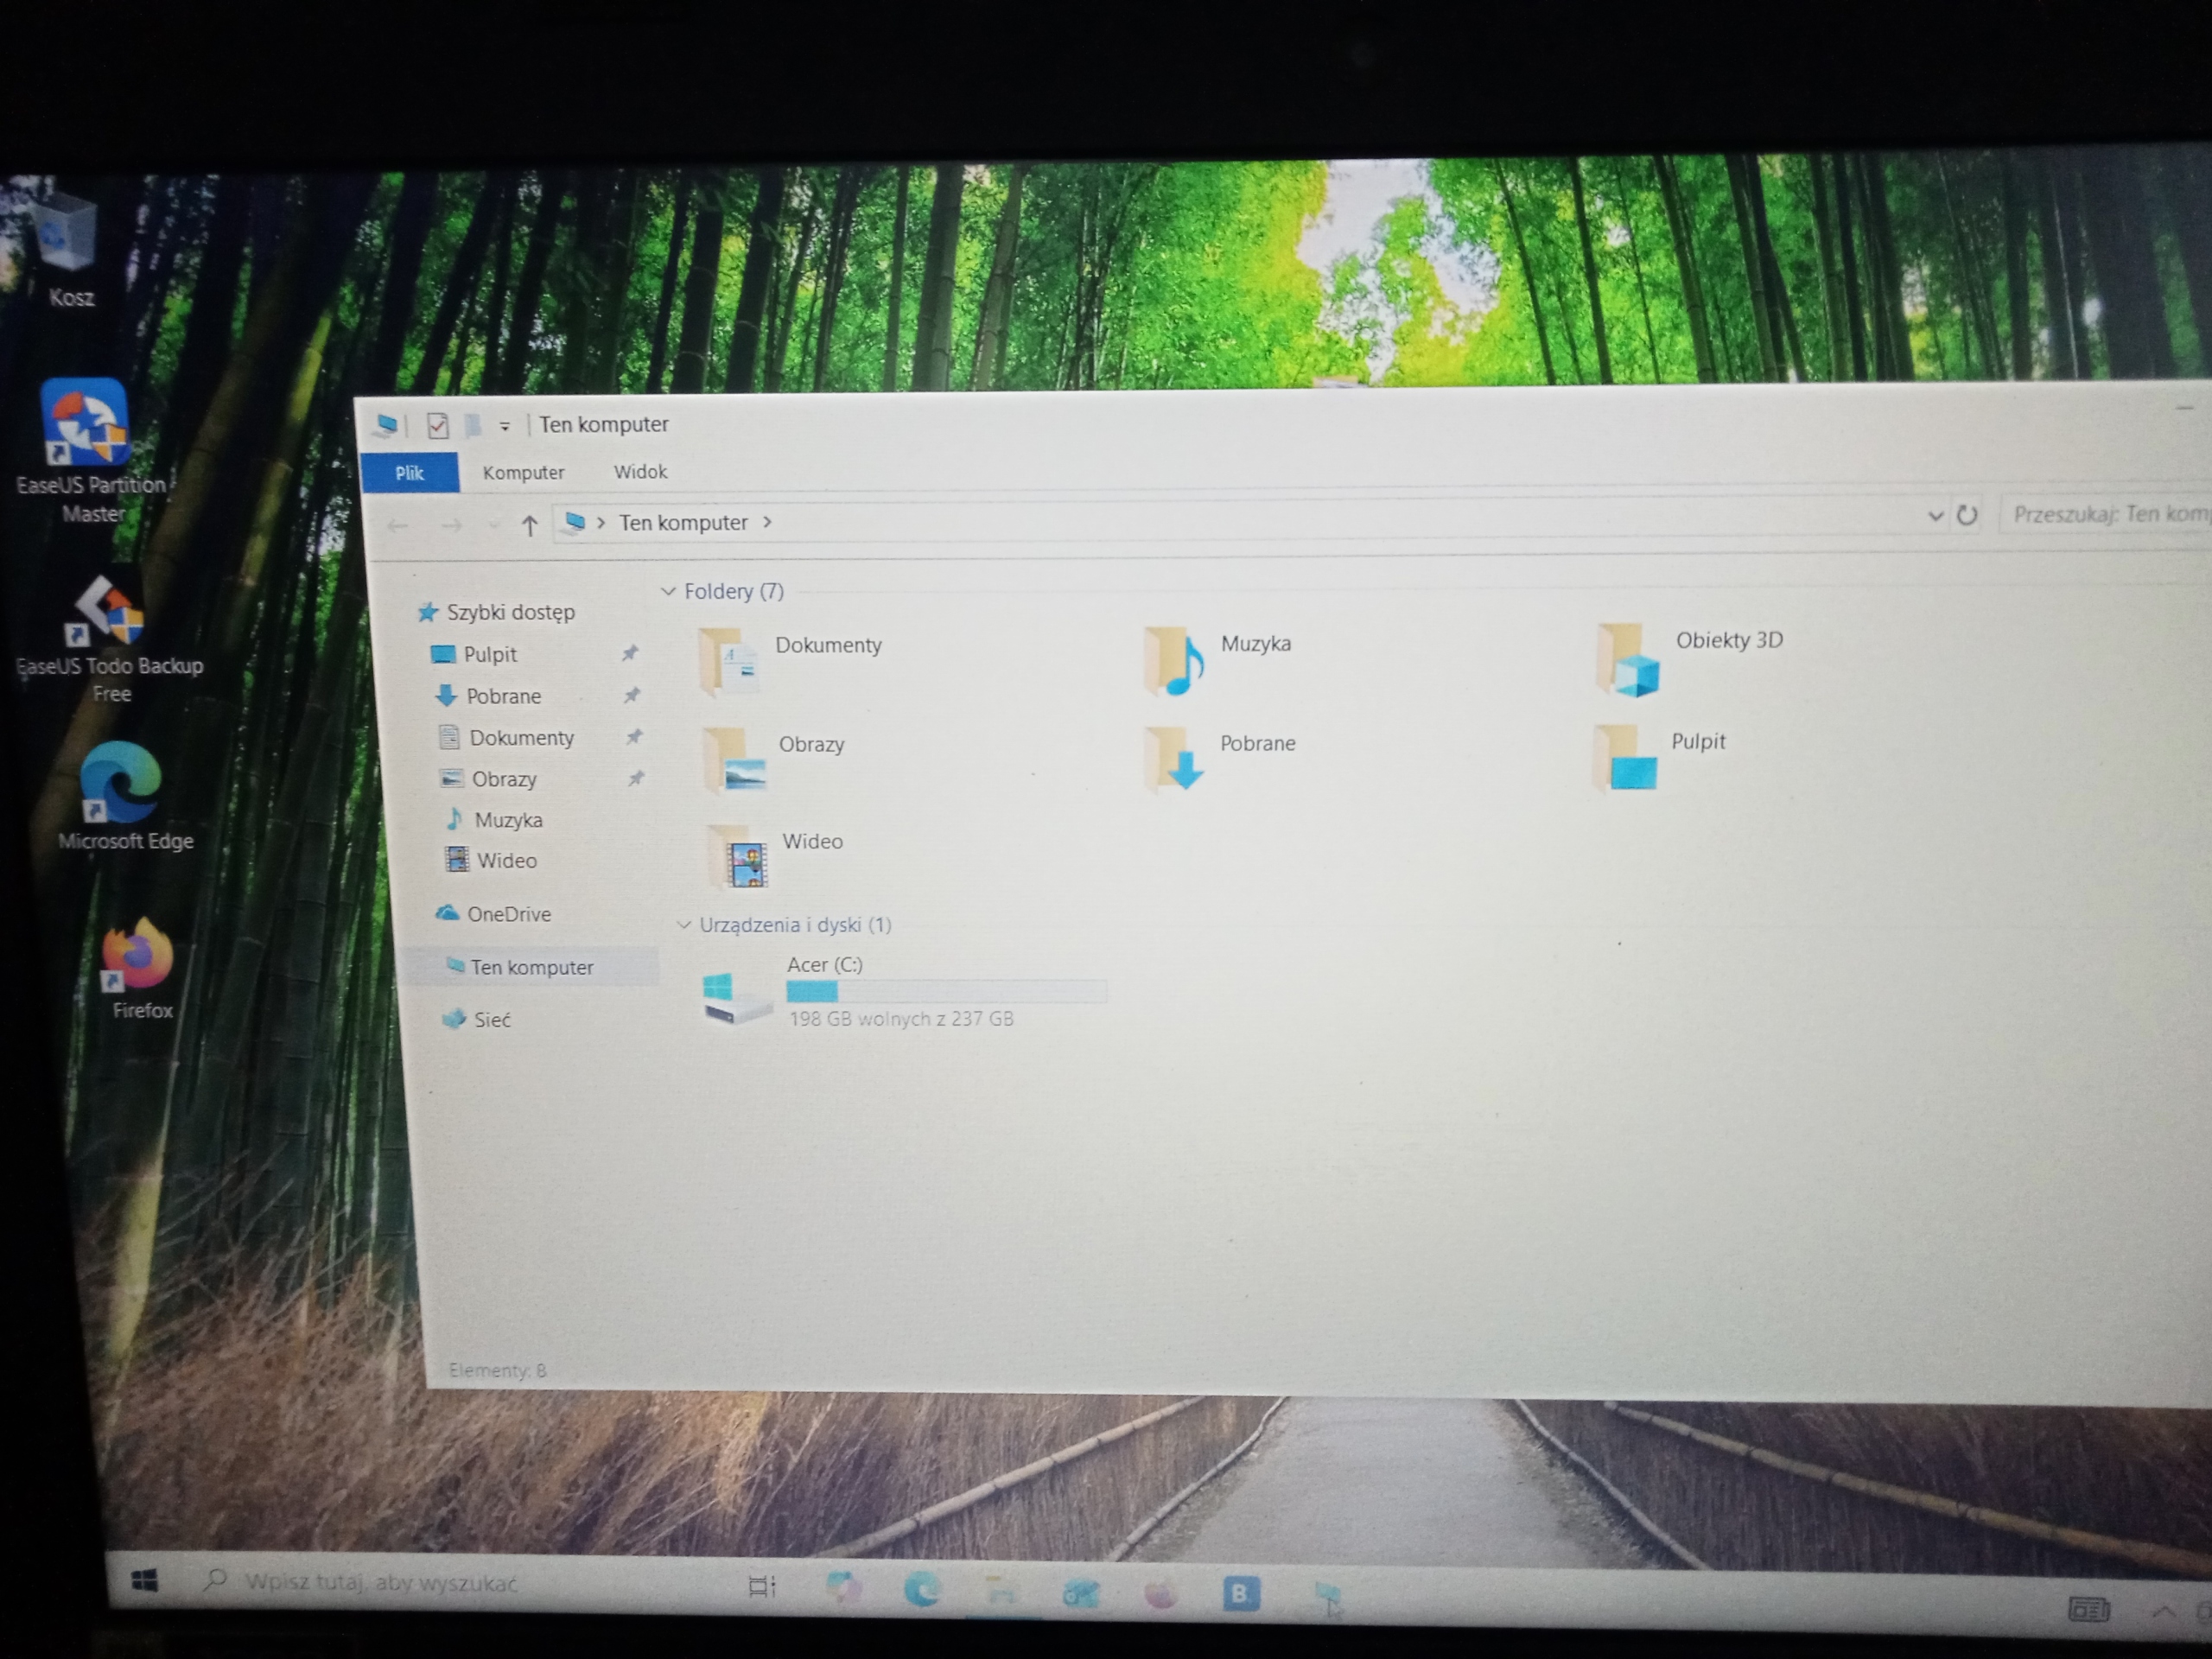2212x1659 pixels.
Task: Unpin Pulpit from quick access sidebar
Action: click(630, 654)
